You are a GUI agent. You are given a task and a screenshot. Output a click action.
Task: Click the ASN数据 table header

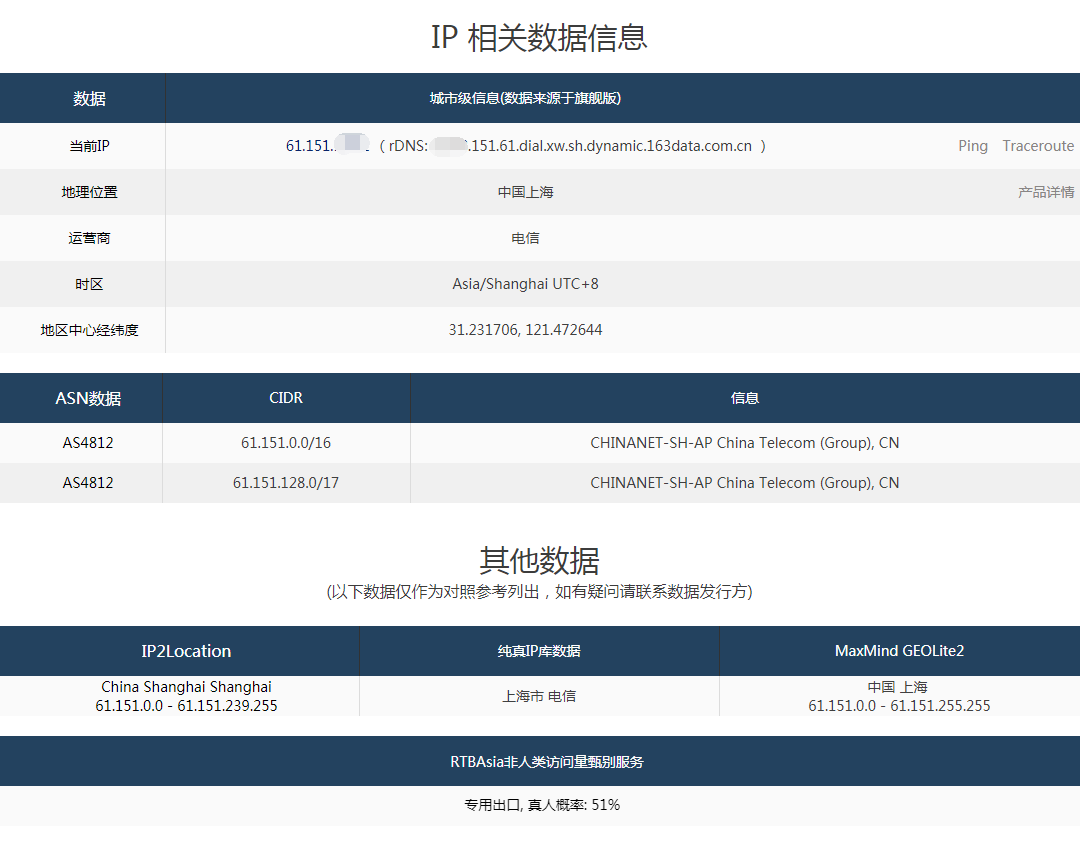tap(88, 399)
